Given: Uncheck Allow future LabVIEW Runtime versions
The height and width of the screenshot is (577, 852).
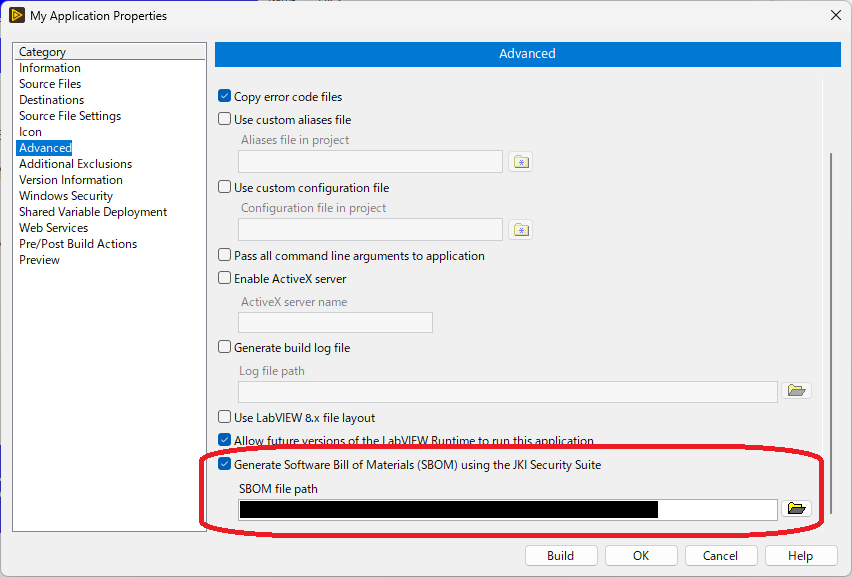Looking at the screenshot, I should coord(224,440).
